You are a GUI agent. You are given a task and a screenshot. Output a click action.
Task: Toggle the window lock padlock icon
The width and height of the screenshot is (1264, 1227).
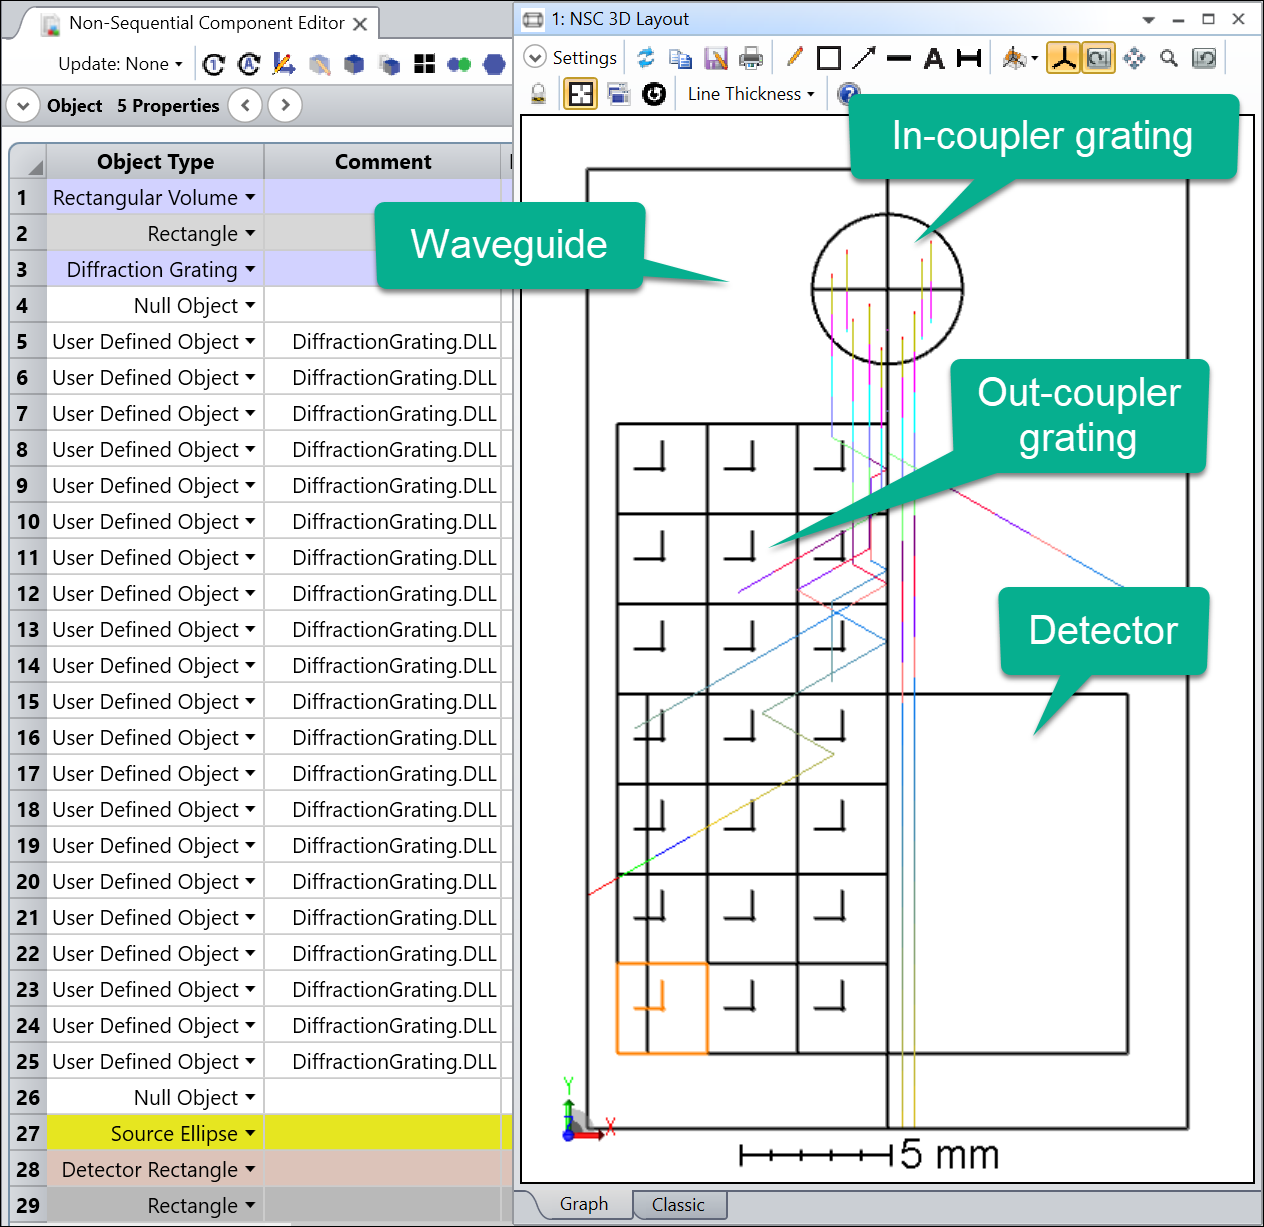click(x=538, y=94)
